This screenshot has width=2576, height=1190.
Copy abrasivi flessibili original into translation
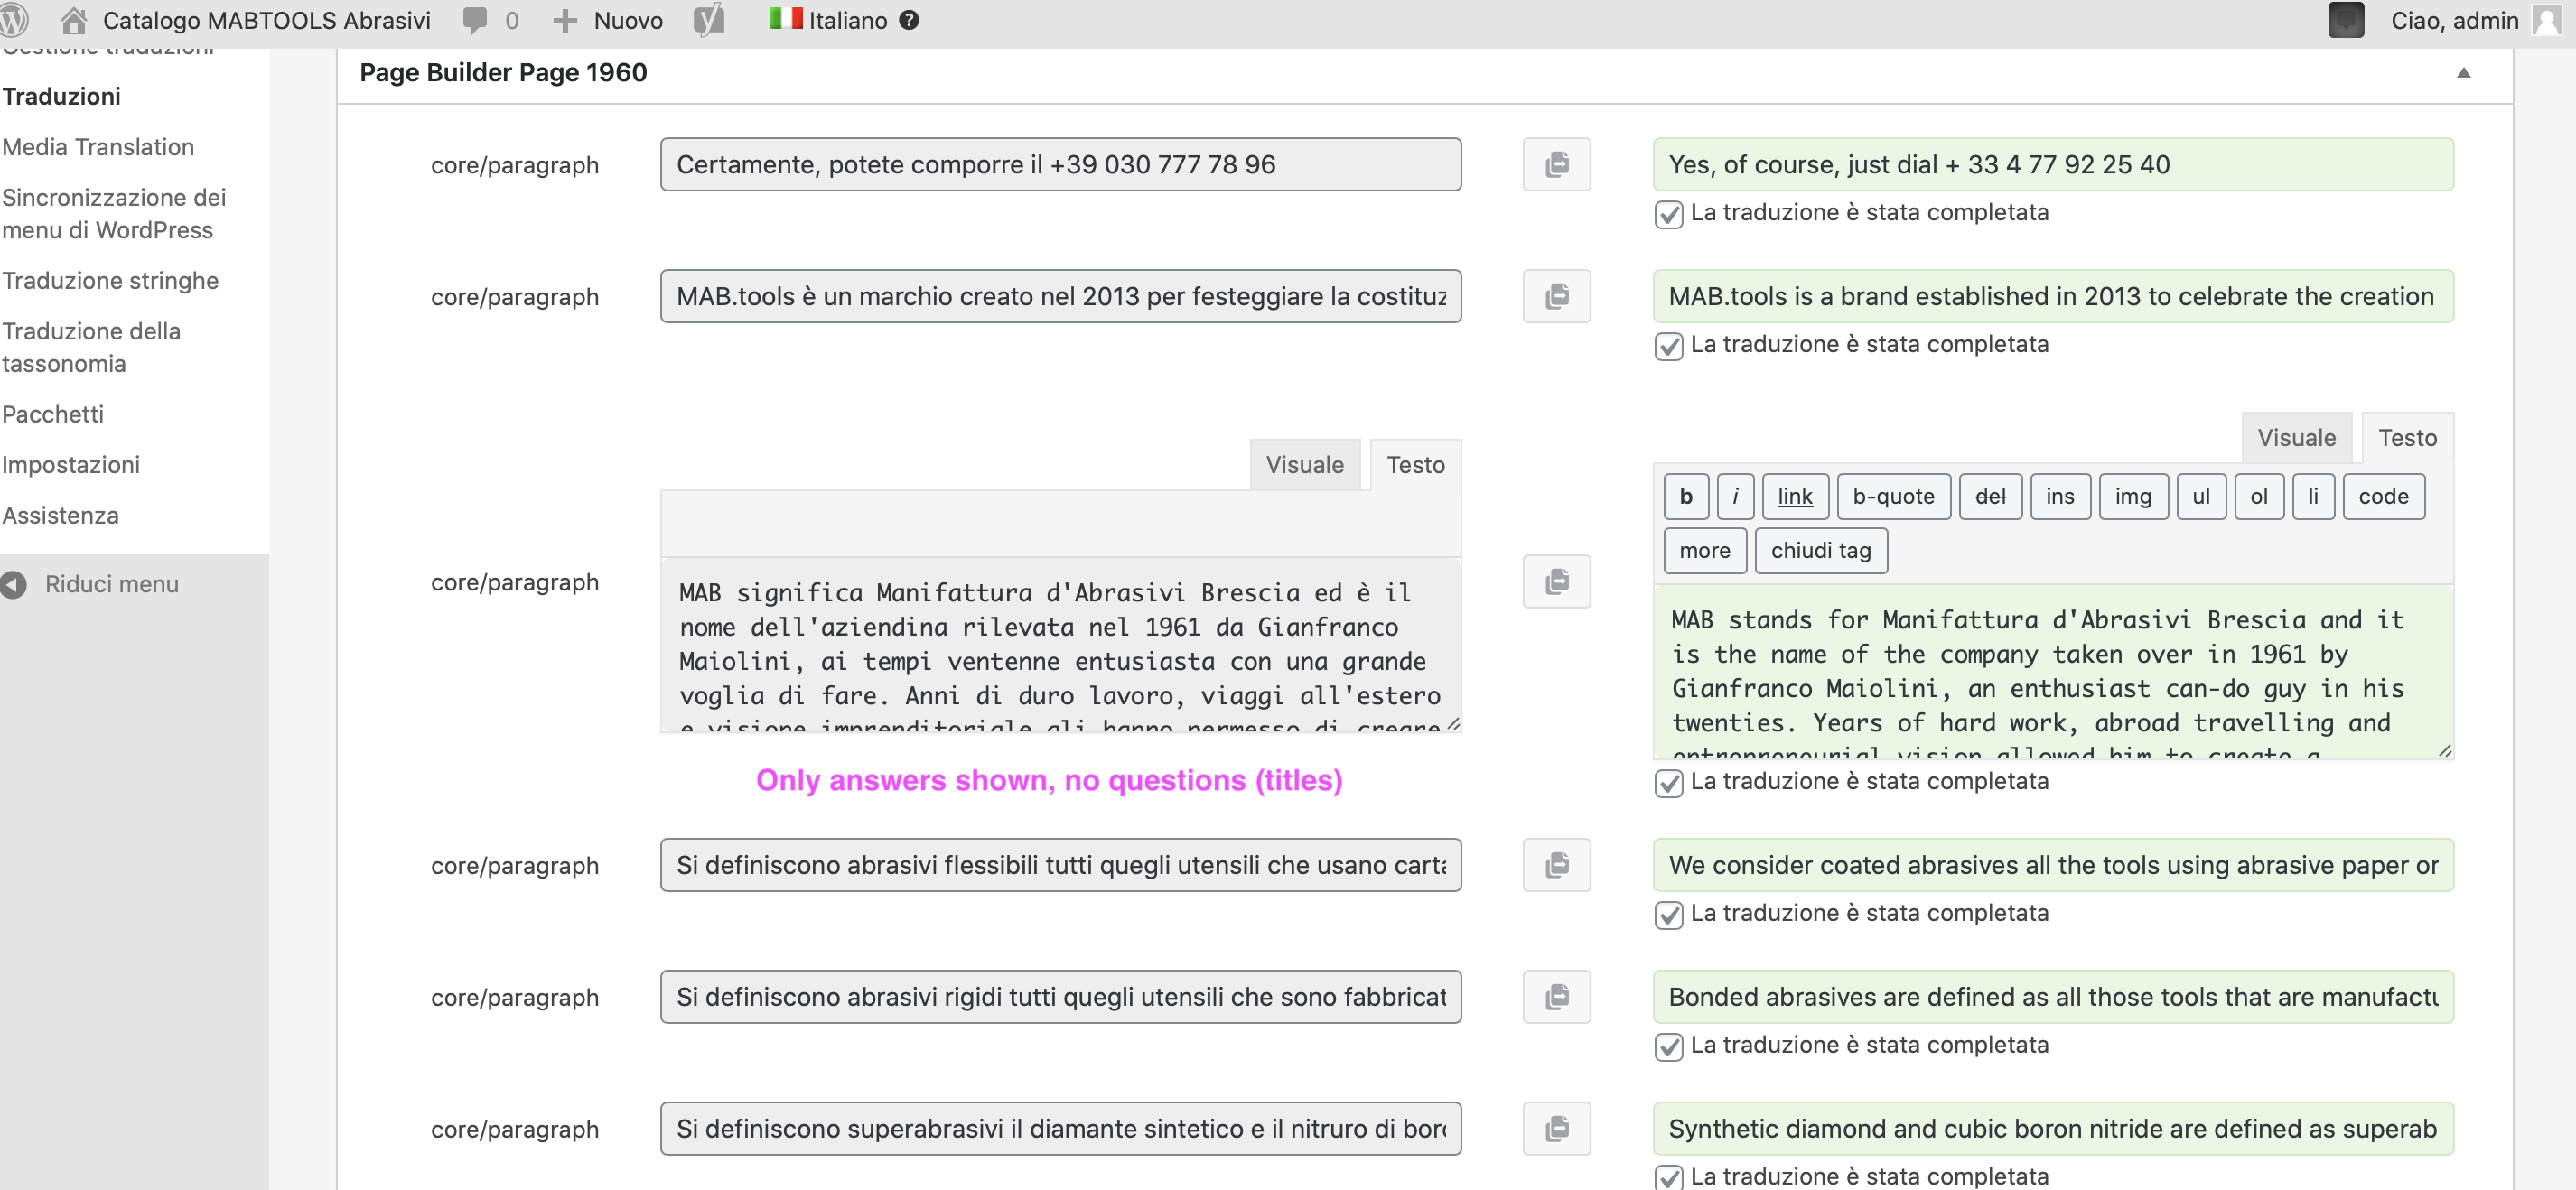coord(1556,865)
